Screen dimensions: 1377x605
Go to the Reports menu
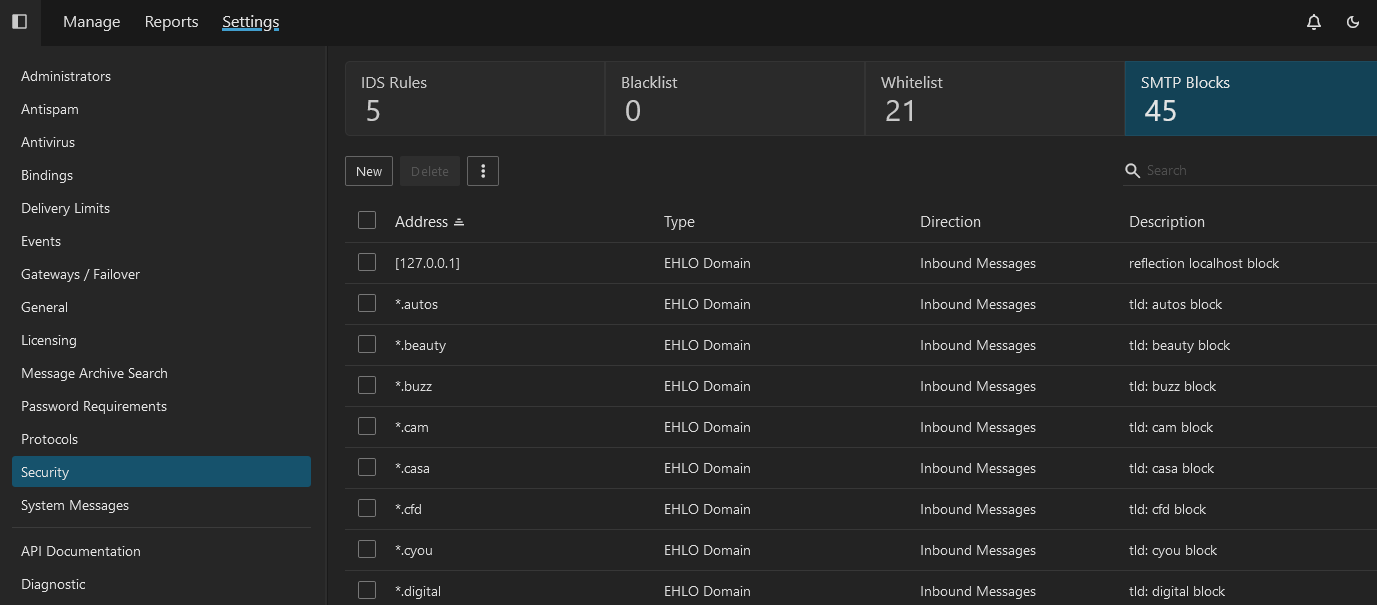tap(171, 22)
